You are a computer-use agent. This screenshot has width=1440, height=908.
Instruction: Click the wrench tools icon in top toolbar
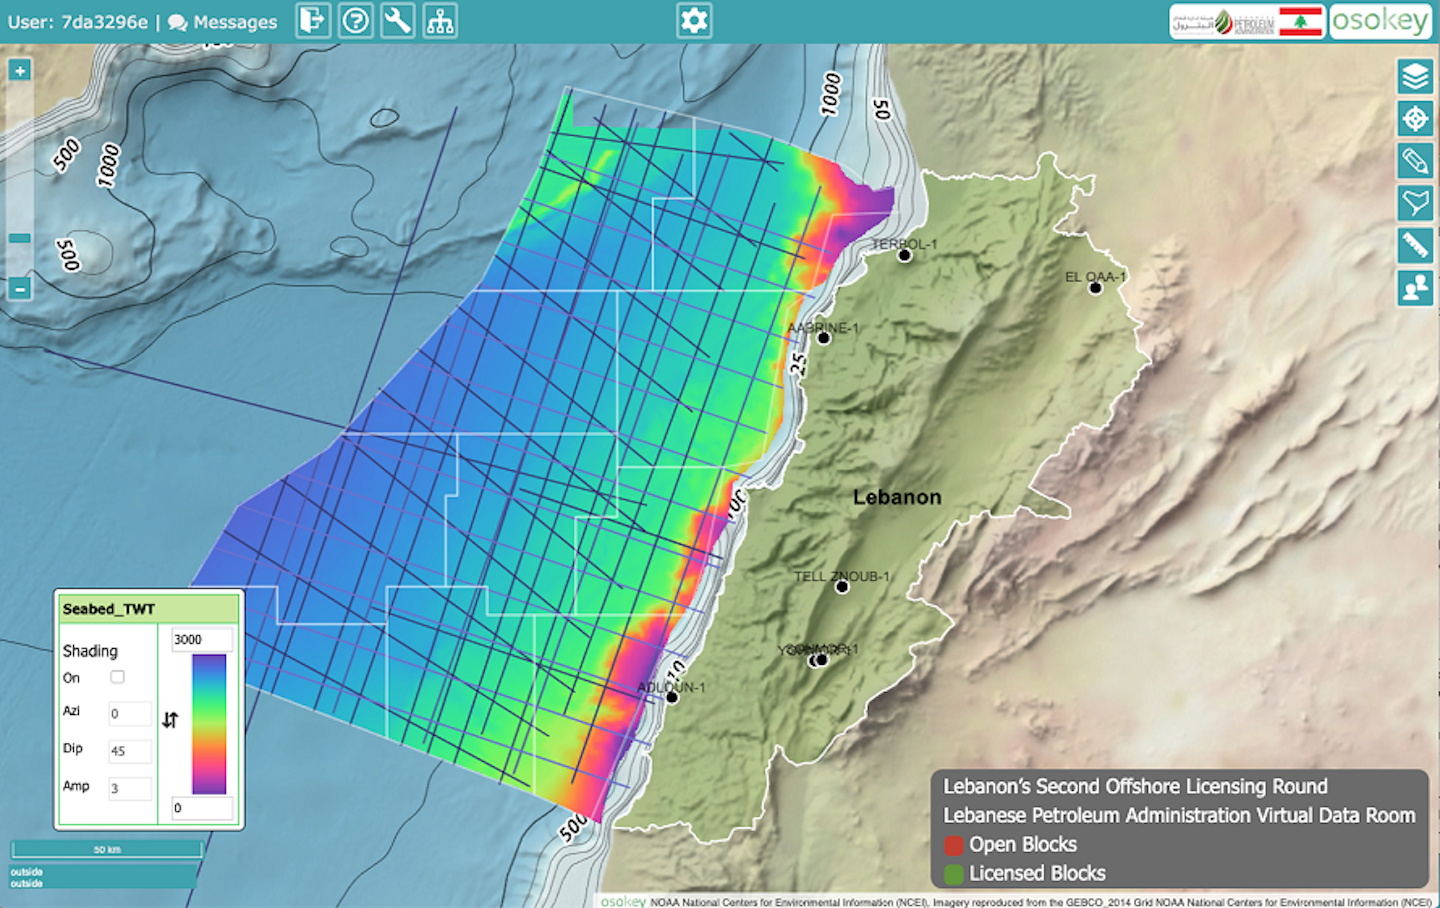[398, 21]
